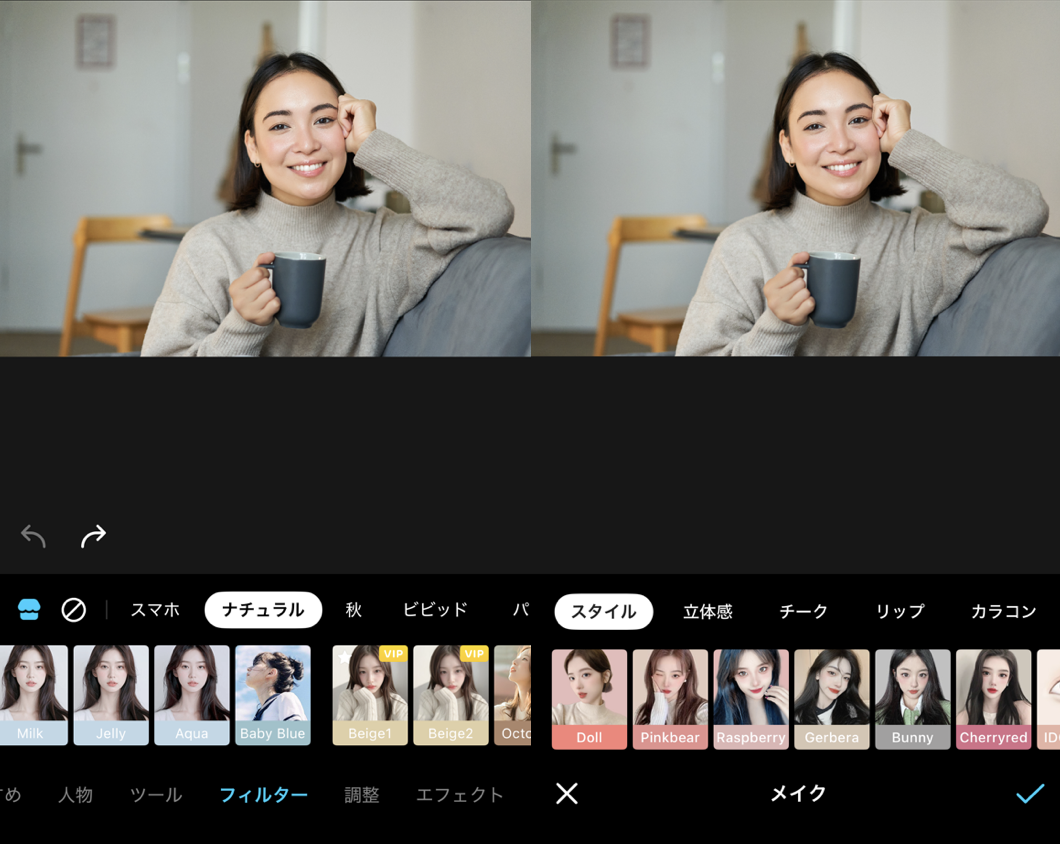Cancel makeup with the X icon
The height and width of the screenshot is (844, 1060).
(x=567, y=793)
